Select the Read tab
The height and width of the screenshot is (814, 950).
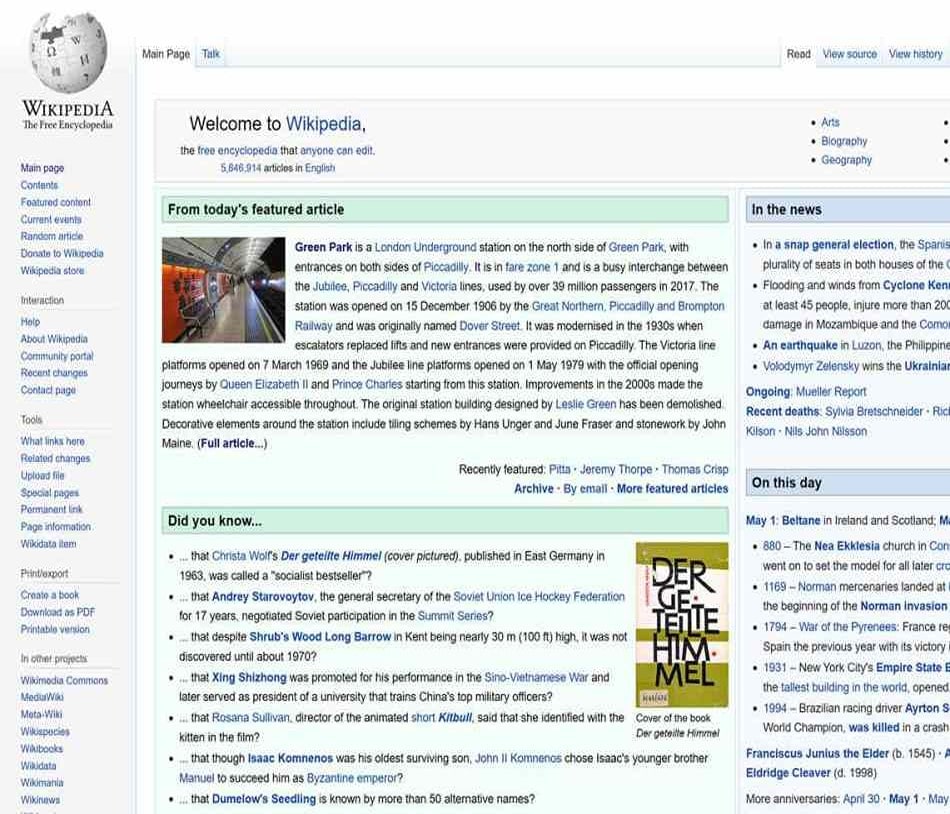pyautogui.click(x=798, y=54)
